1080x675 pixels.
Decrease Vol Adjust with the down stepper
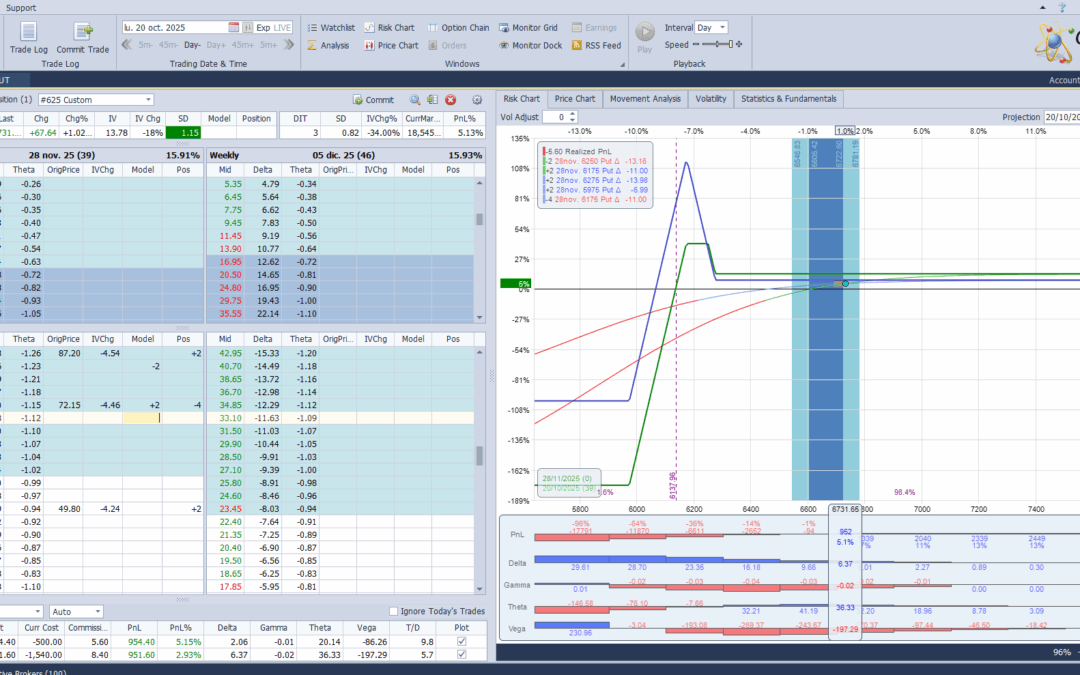pos(572,120)
